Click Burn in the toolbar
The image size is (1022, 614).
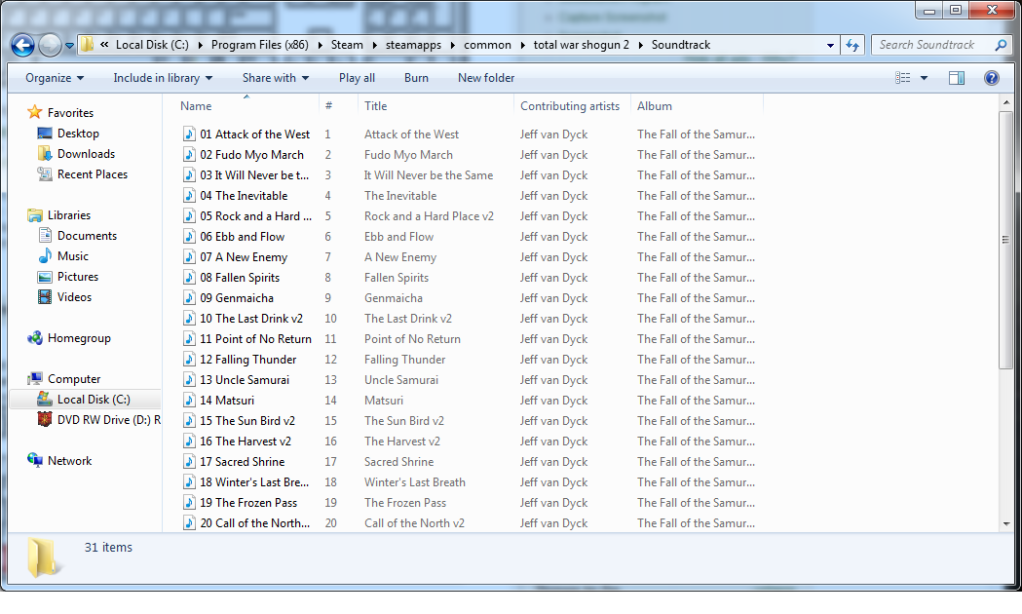coord(416,78)
